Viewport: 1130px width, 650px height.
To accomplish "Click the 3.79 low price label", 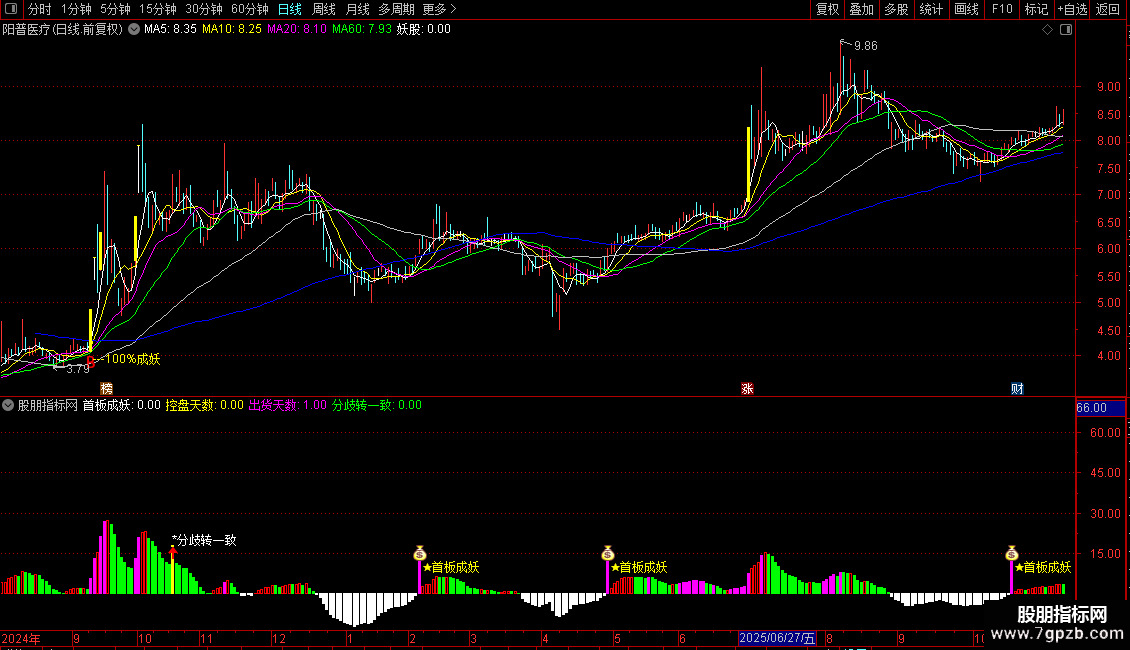I will (77, 369).
